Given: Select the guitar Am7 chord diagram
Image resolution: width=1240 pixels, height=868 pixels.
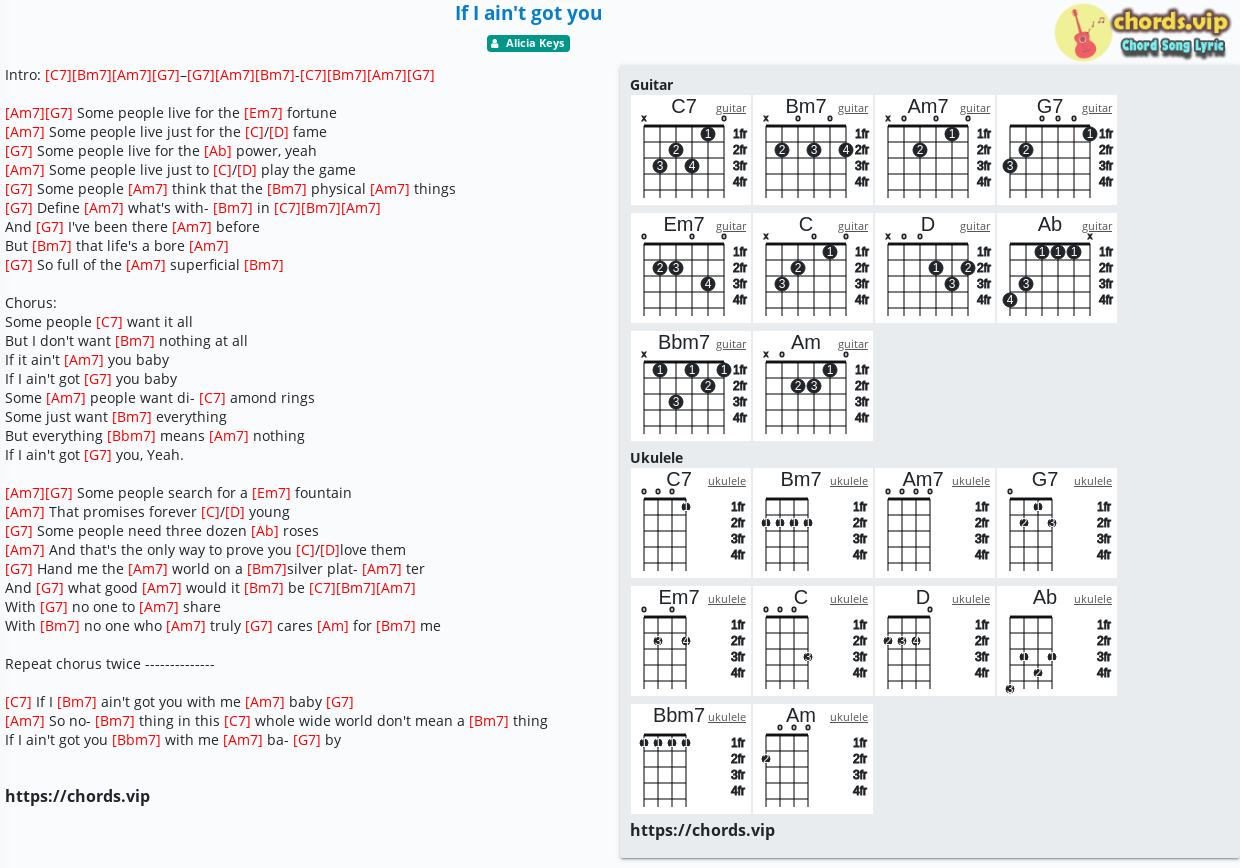Looking at the screenshot, I should coord(935,150).
